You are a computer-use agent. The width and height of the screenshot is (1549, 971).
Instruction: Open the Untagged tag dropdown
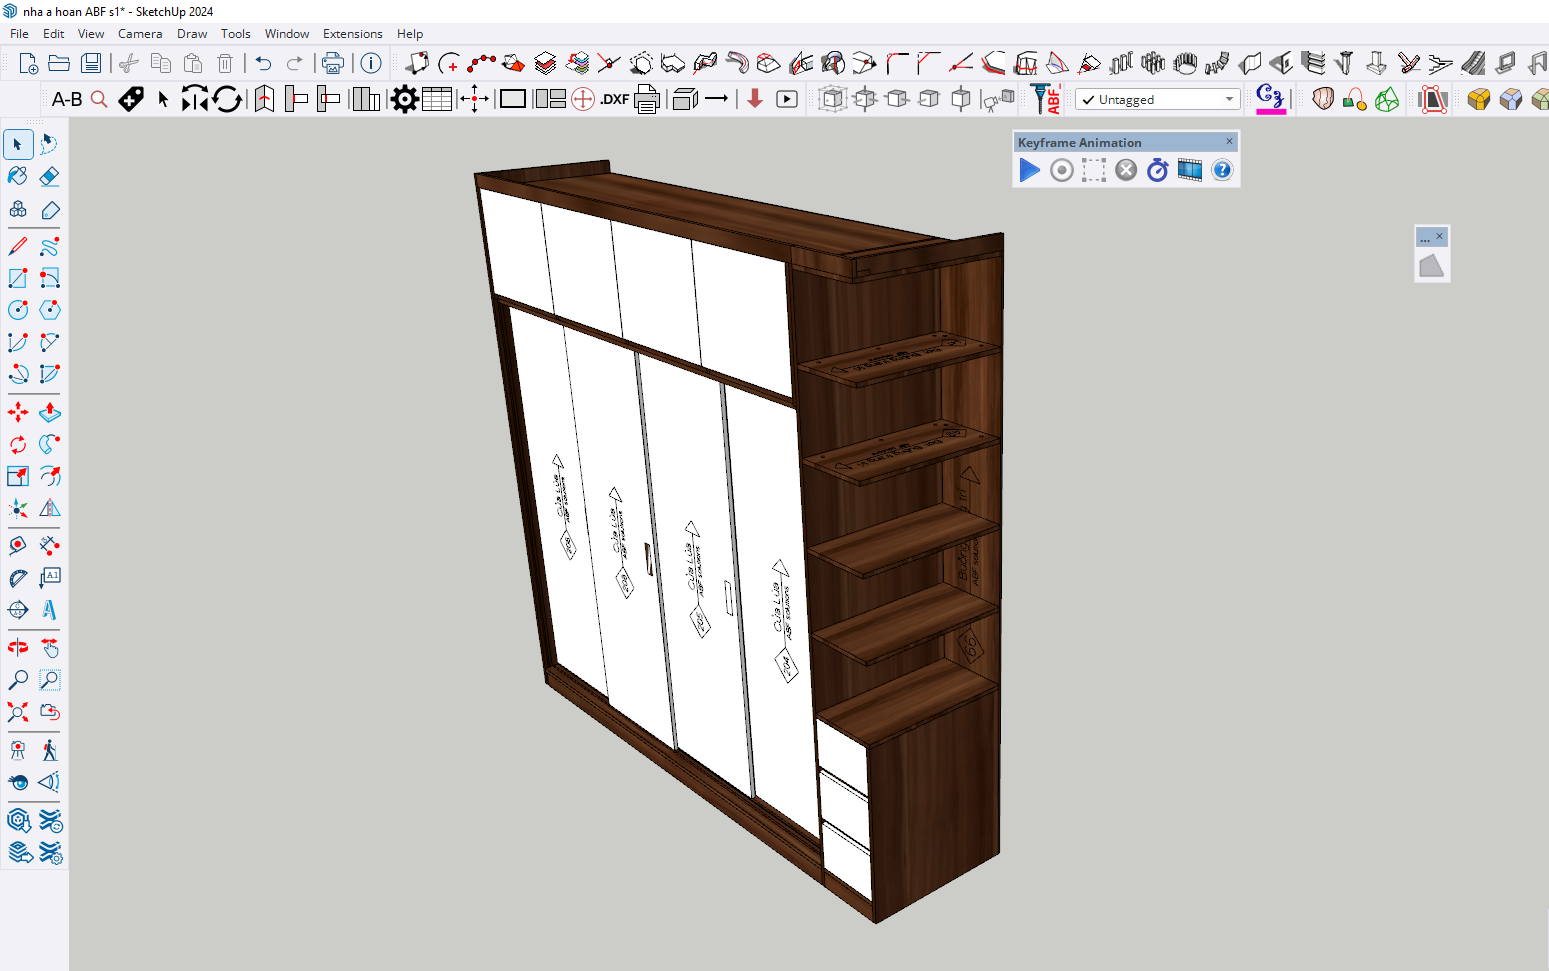1158,99
